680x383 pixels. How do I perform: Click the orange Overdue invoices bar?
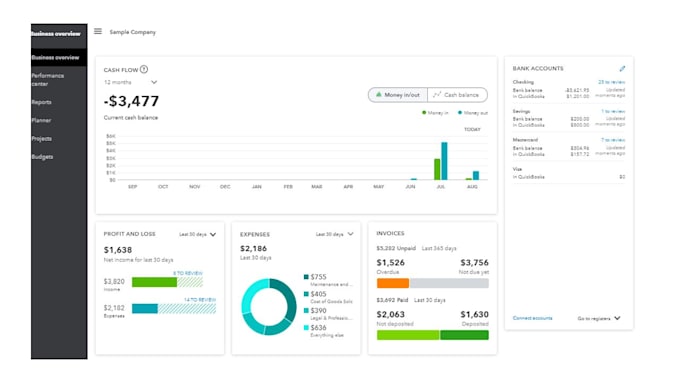[393, 283]
